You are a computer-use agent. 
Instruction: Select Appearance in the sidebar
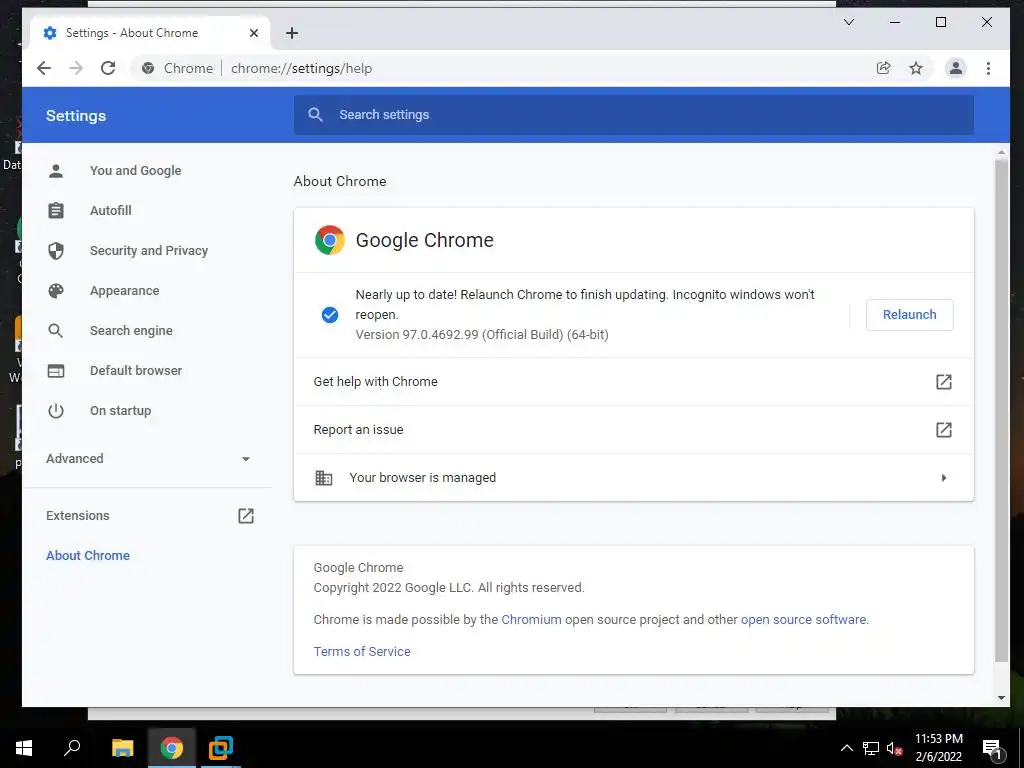(x=125, y=291)
